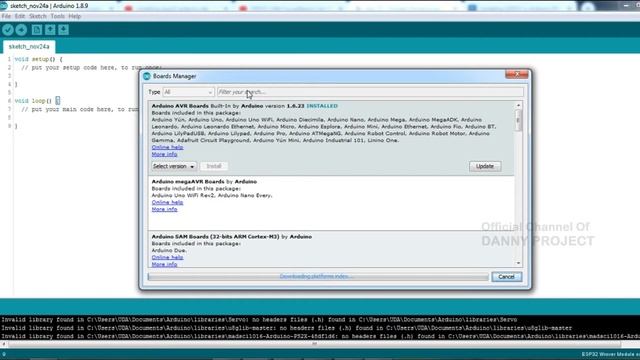Image resolution: width=640 pixels, height=360 pixels.
Task: Click the void setup() code line
Action: point(39,59)
